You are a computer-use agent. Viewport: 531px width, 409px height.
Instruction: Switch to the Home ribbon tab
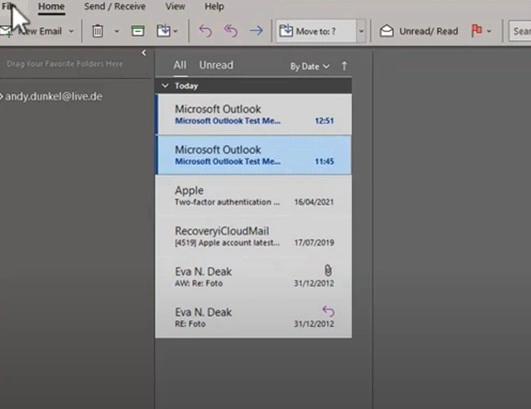[x=51, y=6]
